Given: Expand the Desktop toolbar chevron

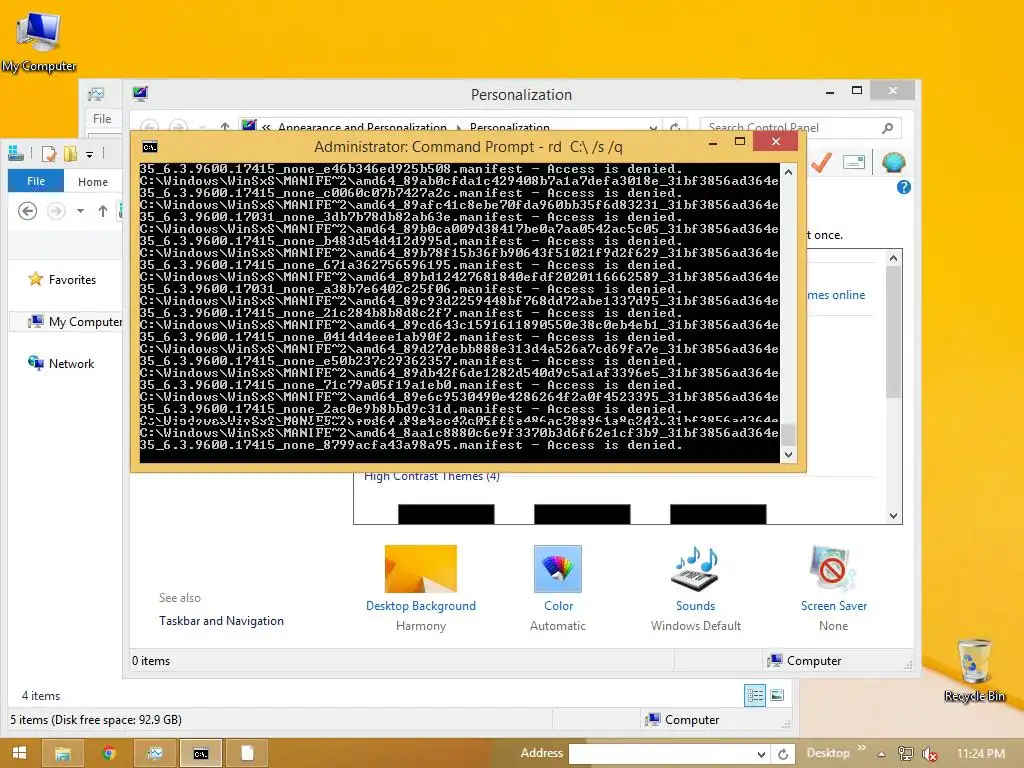Looking at the screenshot, I should pos(861,748).
